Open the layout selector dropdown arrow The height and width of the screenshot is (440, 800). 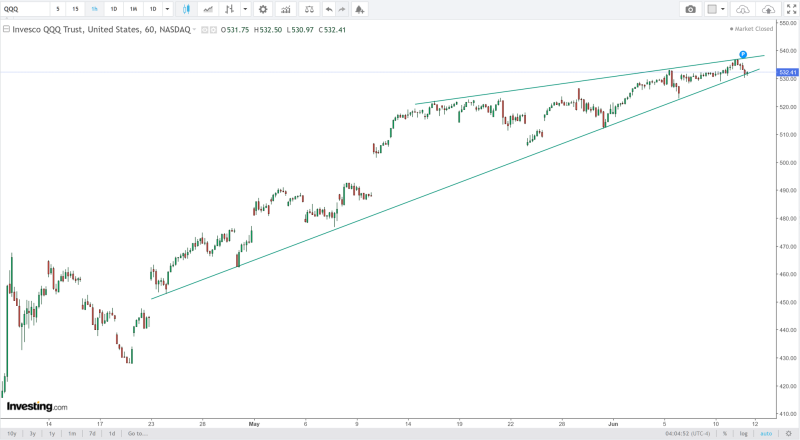[x=723, y=9]
